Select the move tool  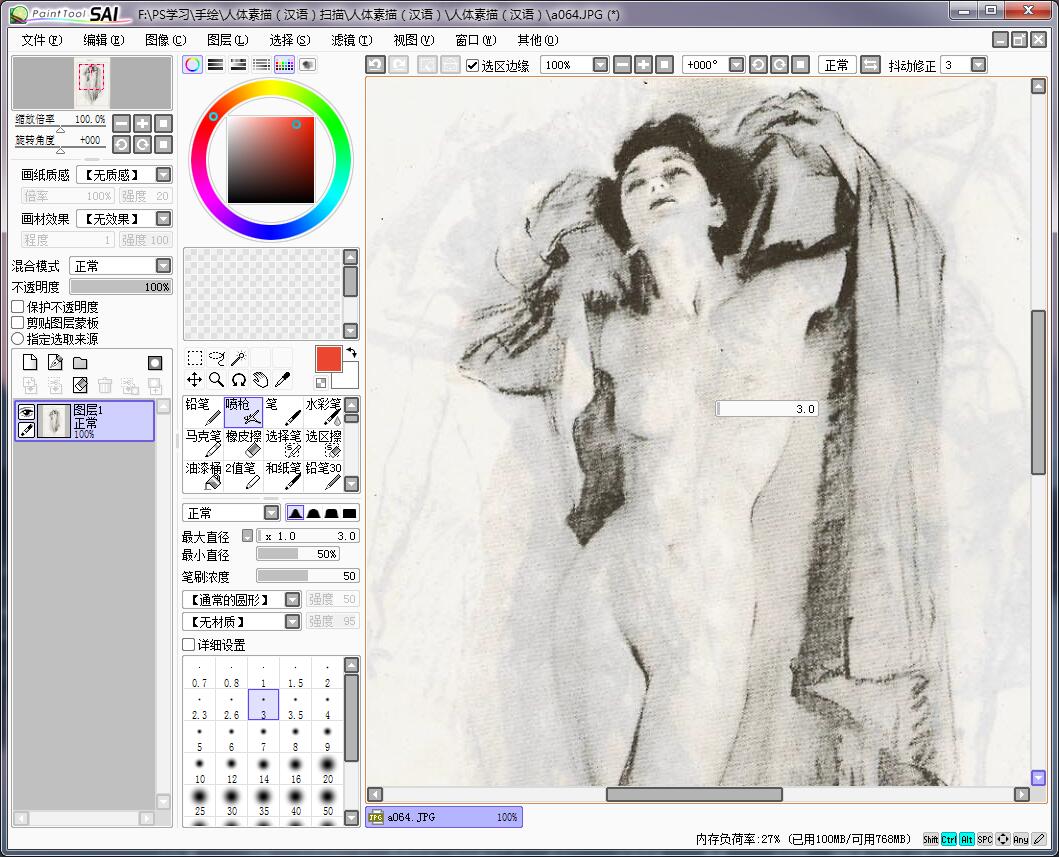(x=195, y=380)
